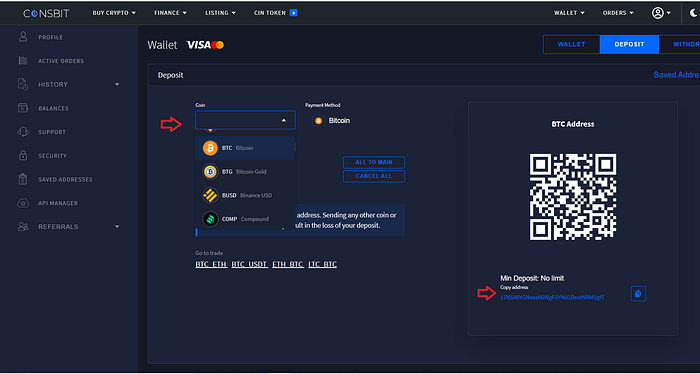Viewport: 700px width, 374px height.
Task: Open the Wallet top-bar dropdown
Action: pyautogui.click(x=569, y=13)
